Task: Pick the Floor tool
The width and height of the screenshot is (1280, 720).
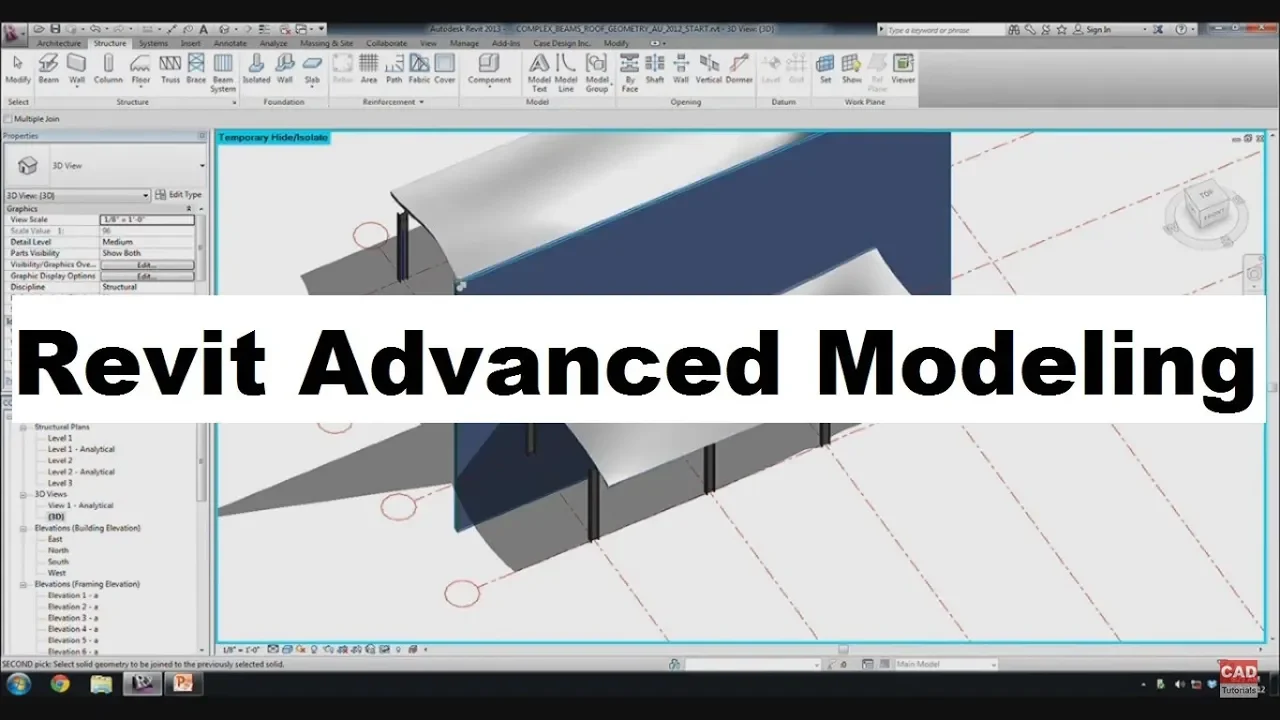Action: pyautogui.click(x=141, y=68)
